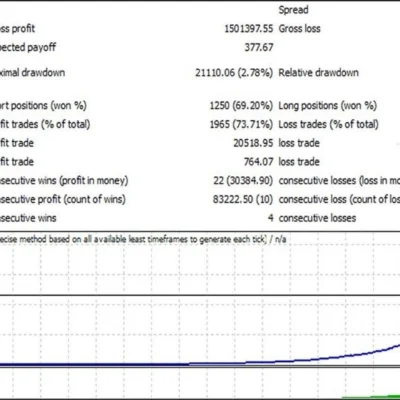Select the Spread label
The width and height of the screenshot is (400, 400).
point(293,10)
